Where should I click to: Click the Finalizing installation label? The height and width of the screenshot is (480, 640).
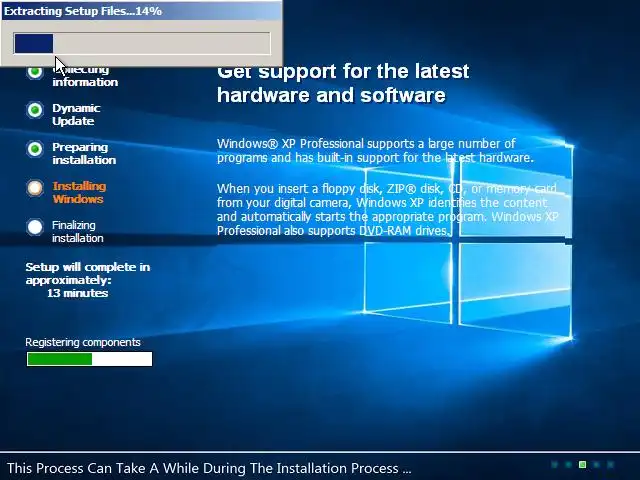pyautogui.click(x=78, y=231)
